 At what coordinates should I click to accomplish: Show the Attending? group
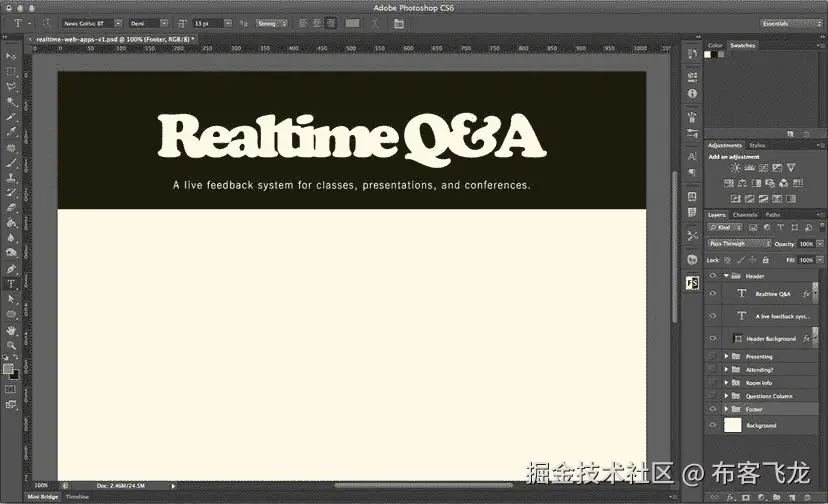point(712,369)
